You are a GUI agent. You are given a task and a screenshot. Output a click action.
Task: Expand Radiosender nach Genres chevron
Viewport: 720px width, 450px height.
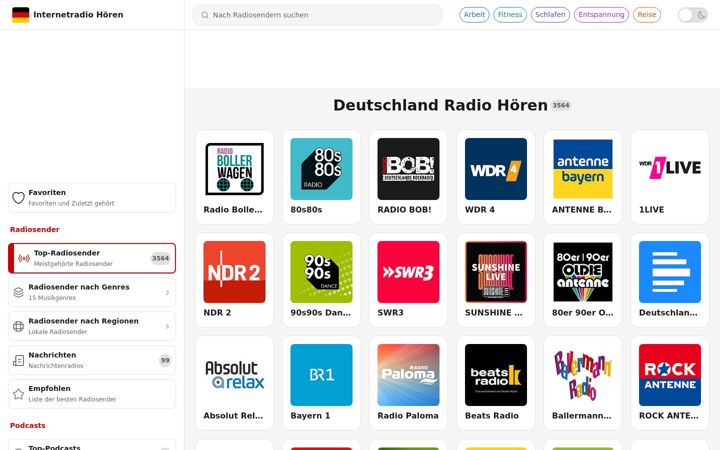coord(167,292)
